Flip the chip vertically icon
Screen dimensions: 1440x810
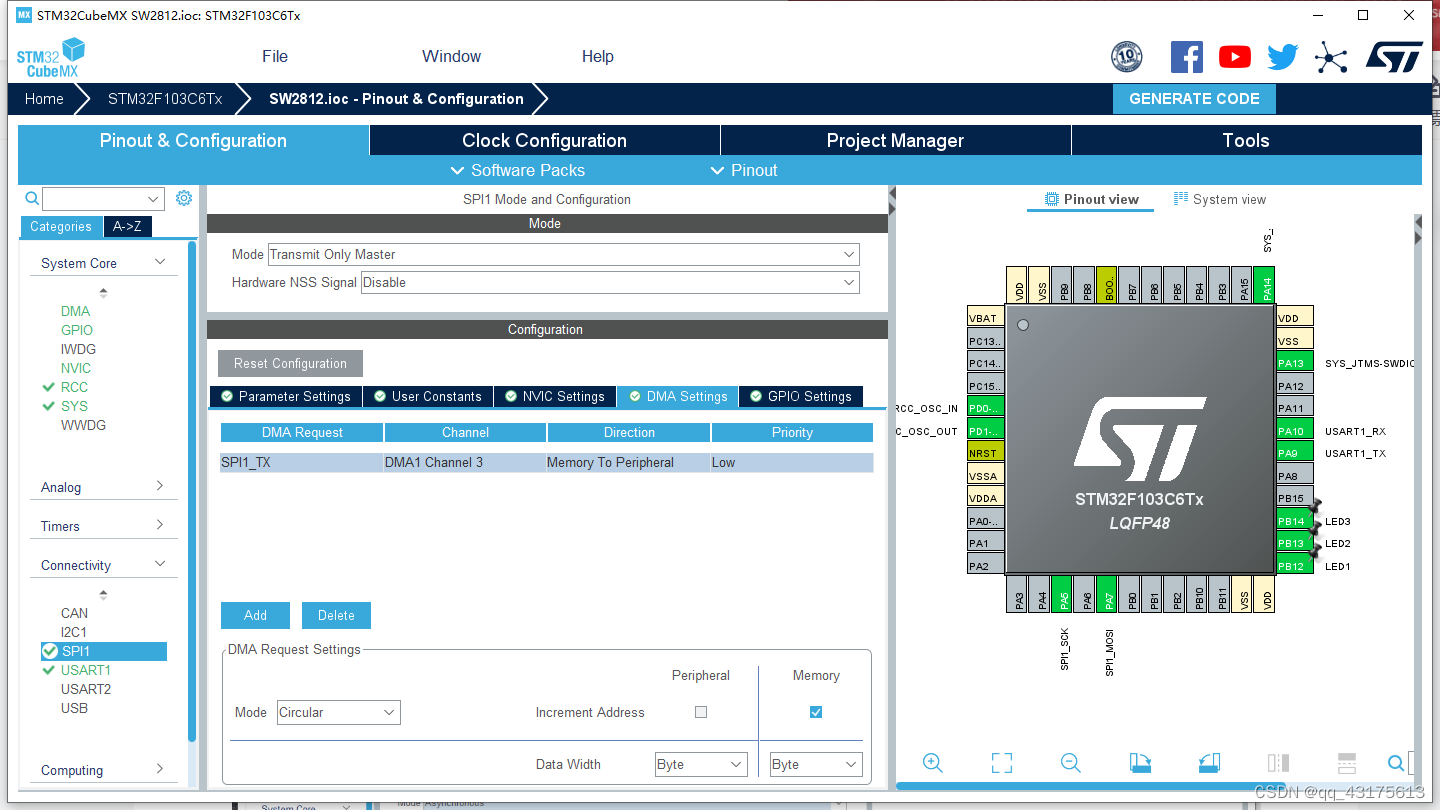click(1347, 763)
